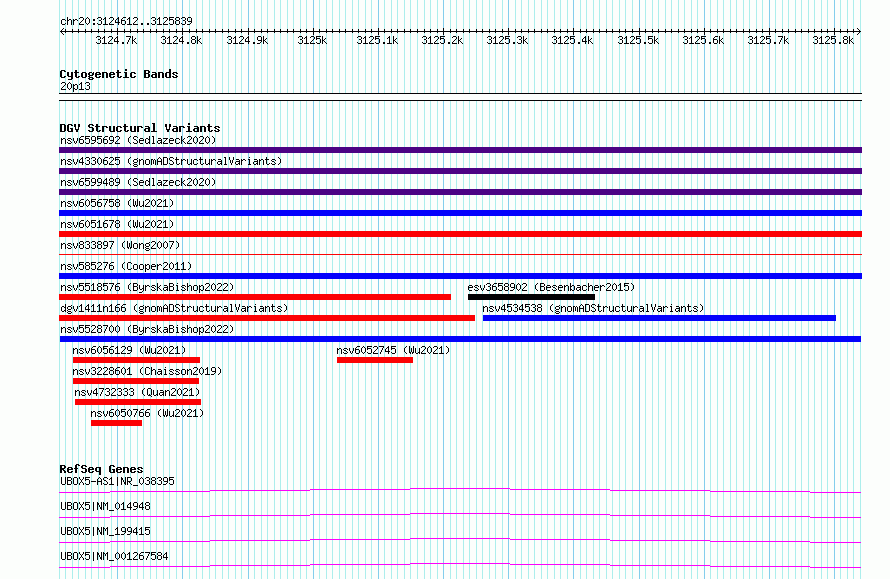Click the red bar under nsv3228601
This screenshot has height=579, width=890.
(x=136, y=381)
